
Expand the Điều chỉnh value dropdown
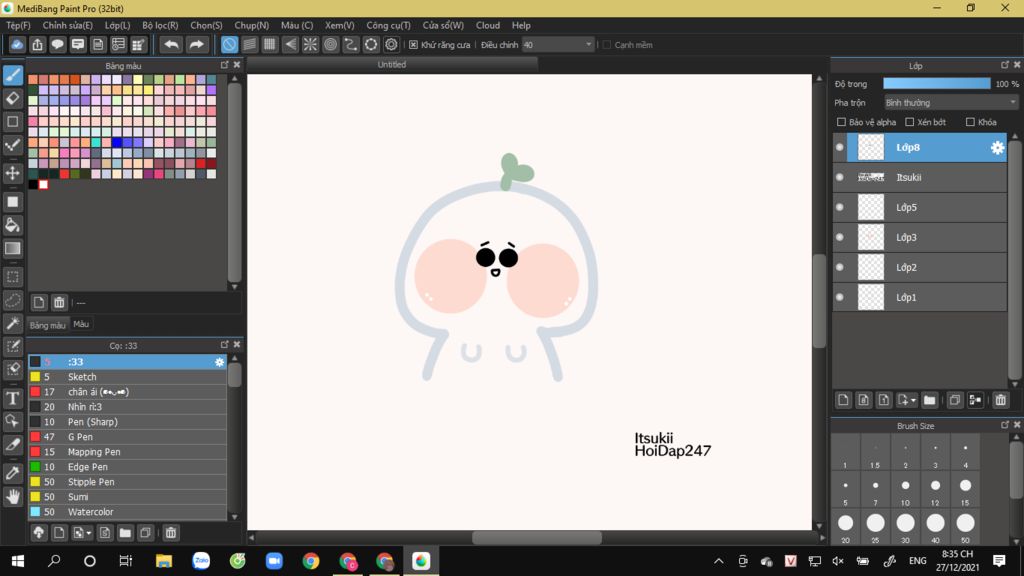(x=588, y=45)
